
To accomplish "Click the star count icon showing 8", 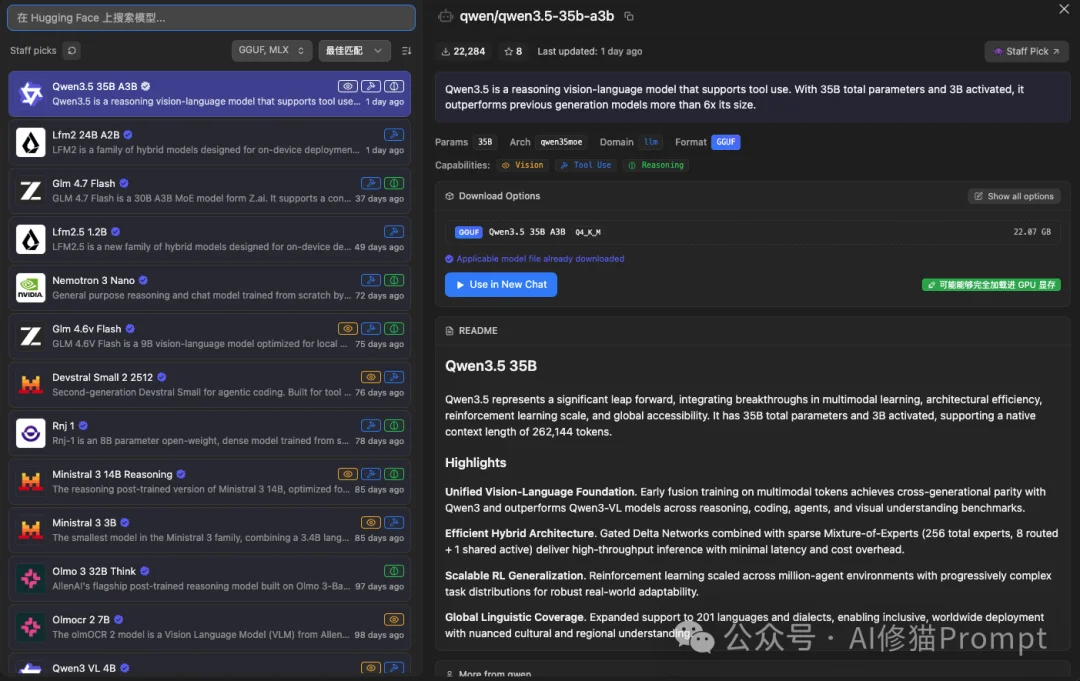I will [x=509, y=51].
